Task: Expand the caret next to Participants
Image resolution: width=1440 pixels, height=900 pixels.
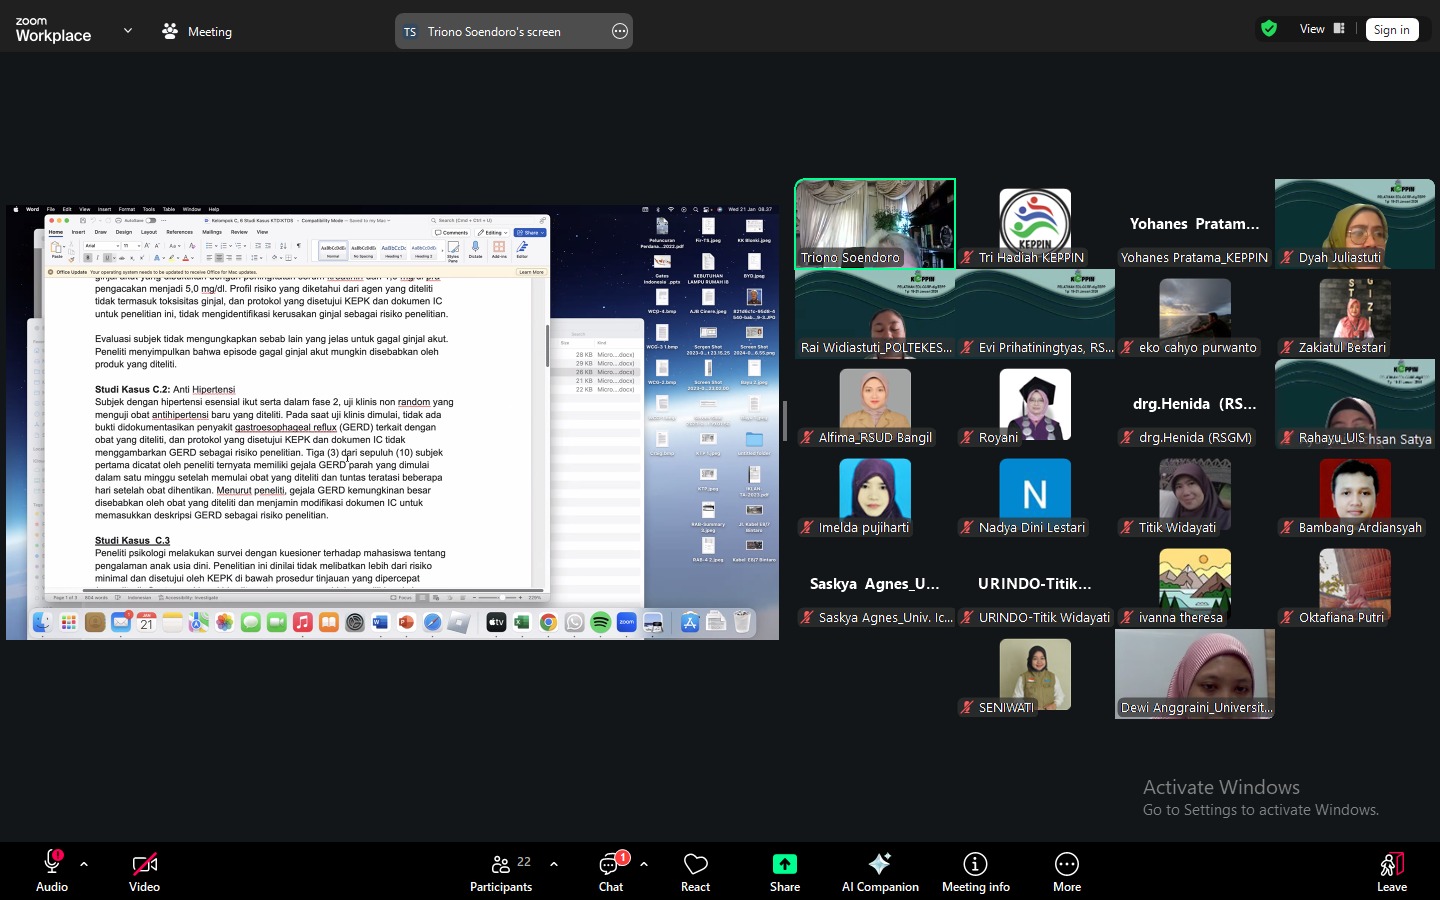Action: tap(554, 864)
